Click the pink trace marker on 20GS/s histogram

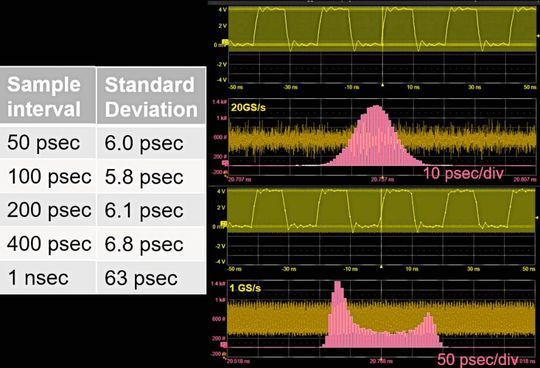pyautogui.click(x=225, y=162)
